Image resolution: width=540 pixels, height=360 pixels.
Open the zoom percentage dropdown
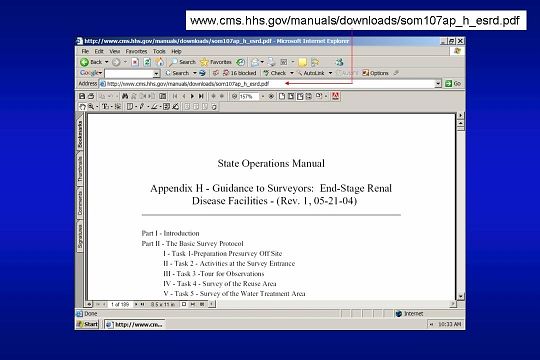(x=262, y=96)
